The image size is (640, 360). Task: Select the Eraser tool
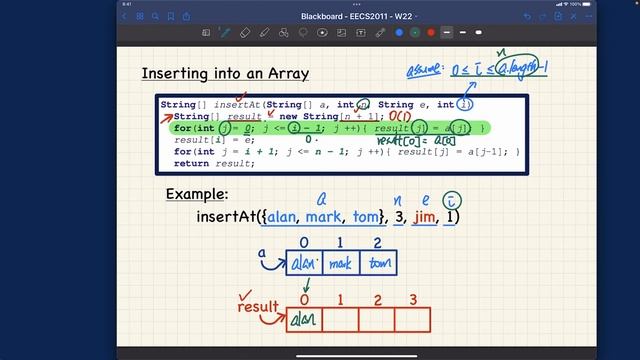pyautogui.click(x=245, y=33)
